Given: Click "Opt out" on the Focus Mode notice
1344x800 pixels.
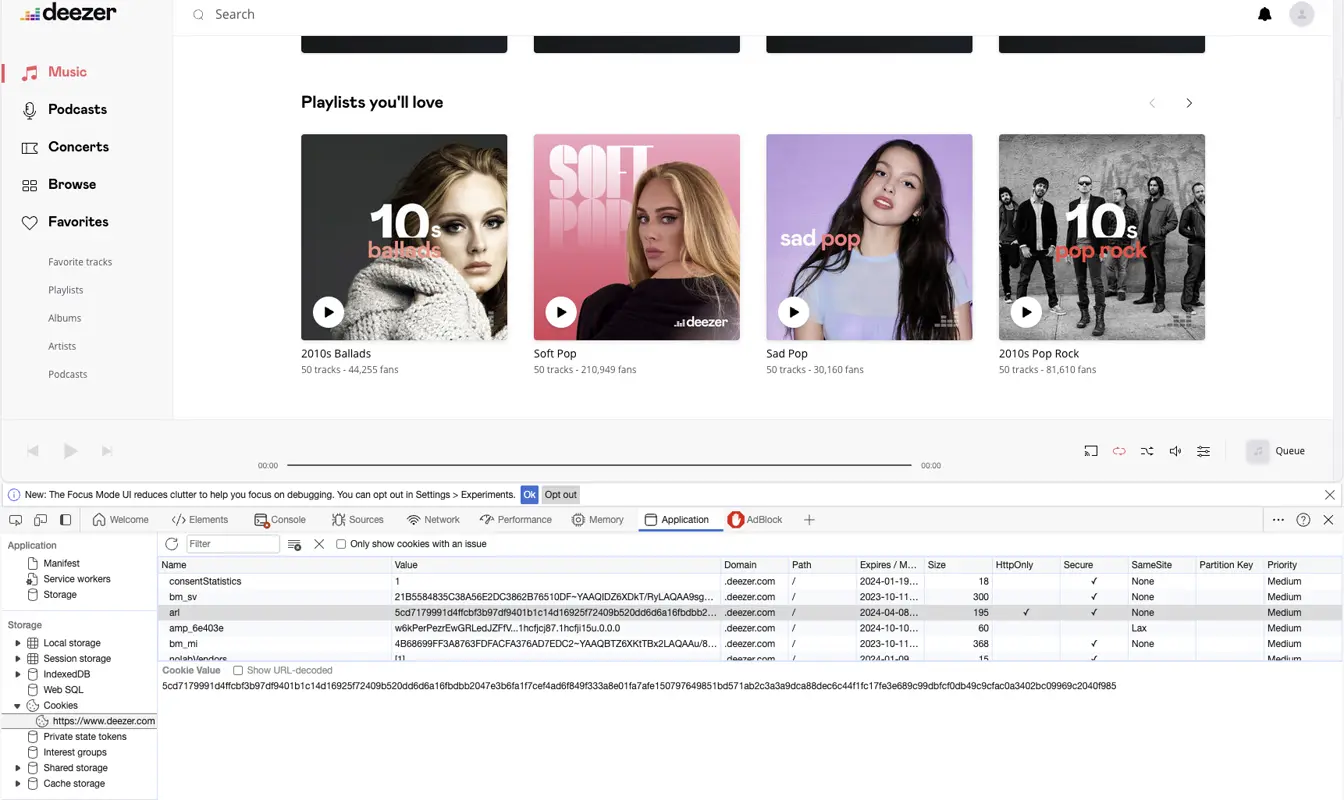Looking at the screenshot, I should click(560, 494).
